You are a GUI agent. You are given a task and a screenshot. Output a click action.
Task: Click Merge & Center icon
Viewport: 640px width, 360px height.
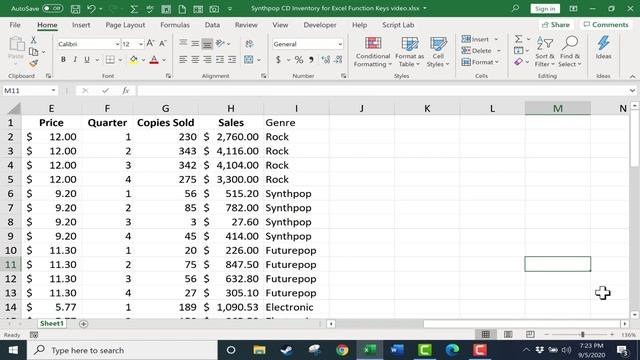[x=249, y=60]
